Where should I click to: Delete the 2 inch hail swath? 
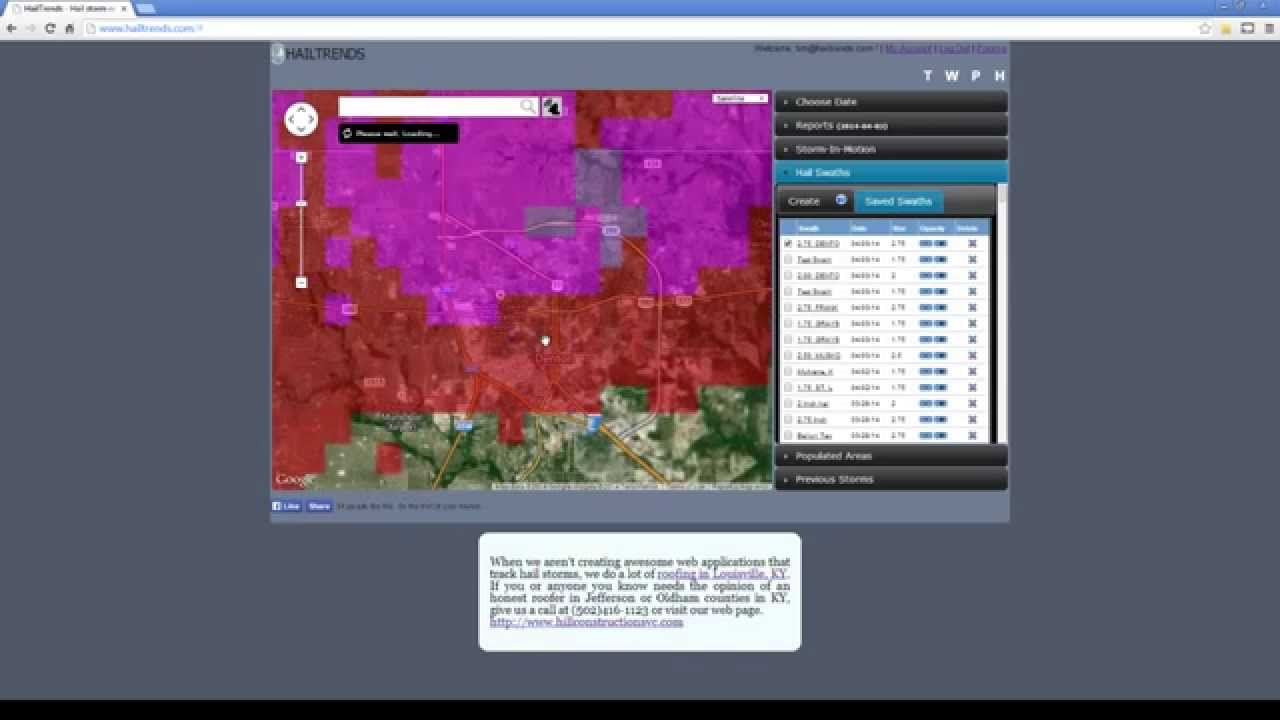(971, 404)
